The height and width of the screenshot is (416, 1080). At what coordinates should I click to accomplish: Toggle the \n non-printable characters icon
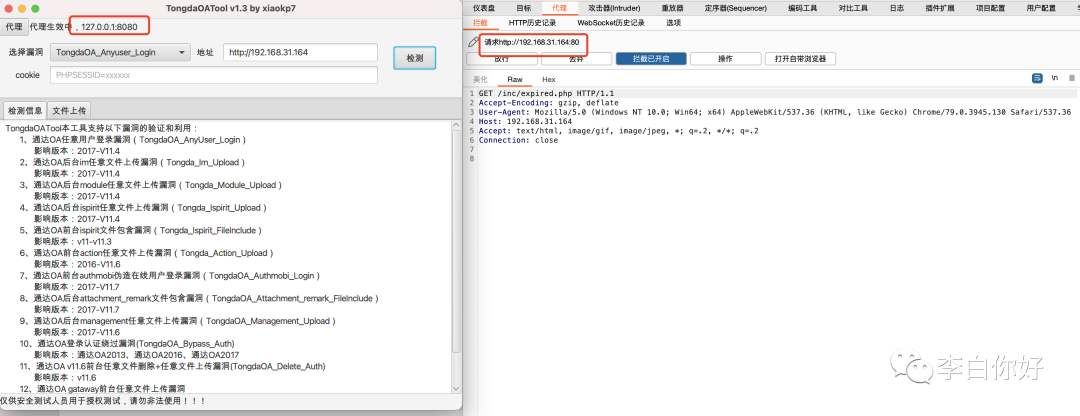pos(1055,79)
